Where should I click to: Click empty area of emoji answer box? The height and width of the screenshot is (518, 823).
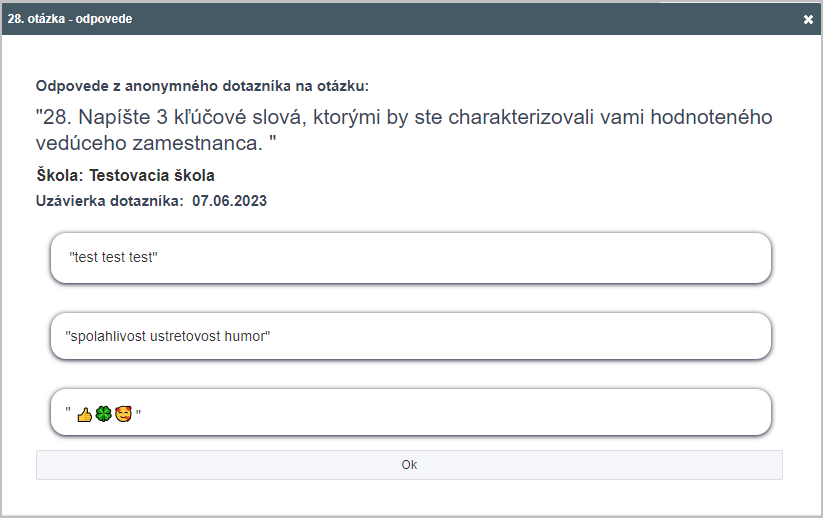tap(450, 412)
